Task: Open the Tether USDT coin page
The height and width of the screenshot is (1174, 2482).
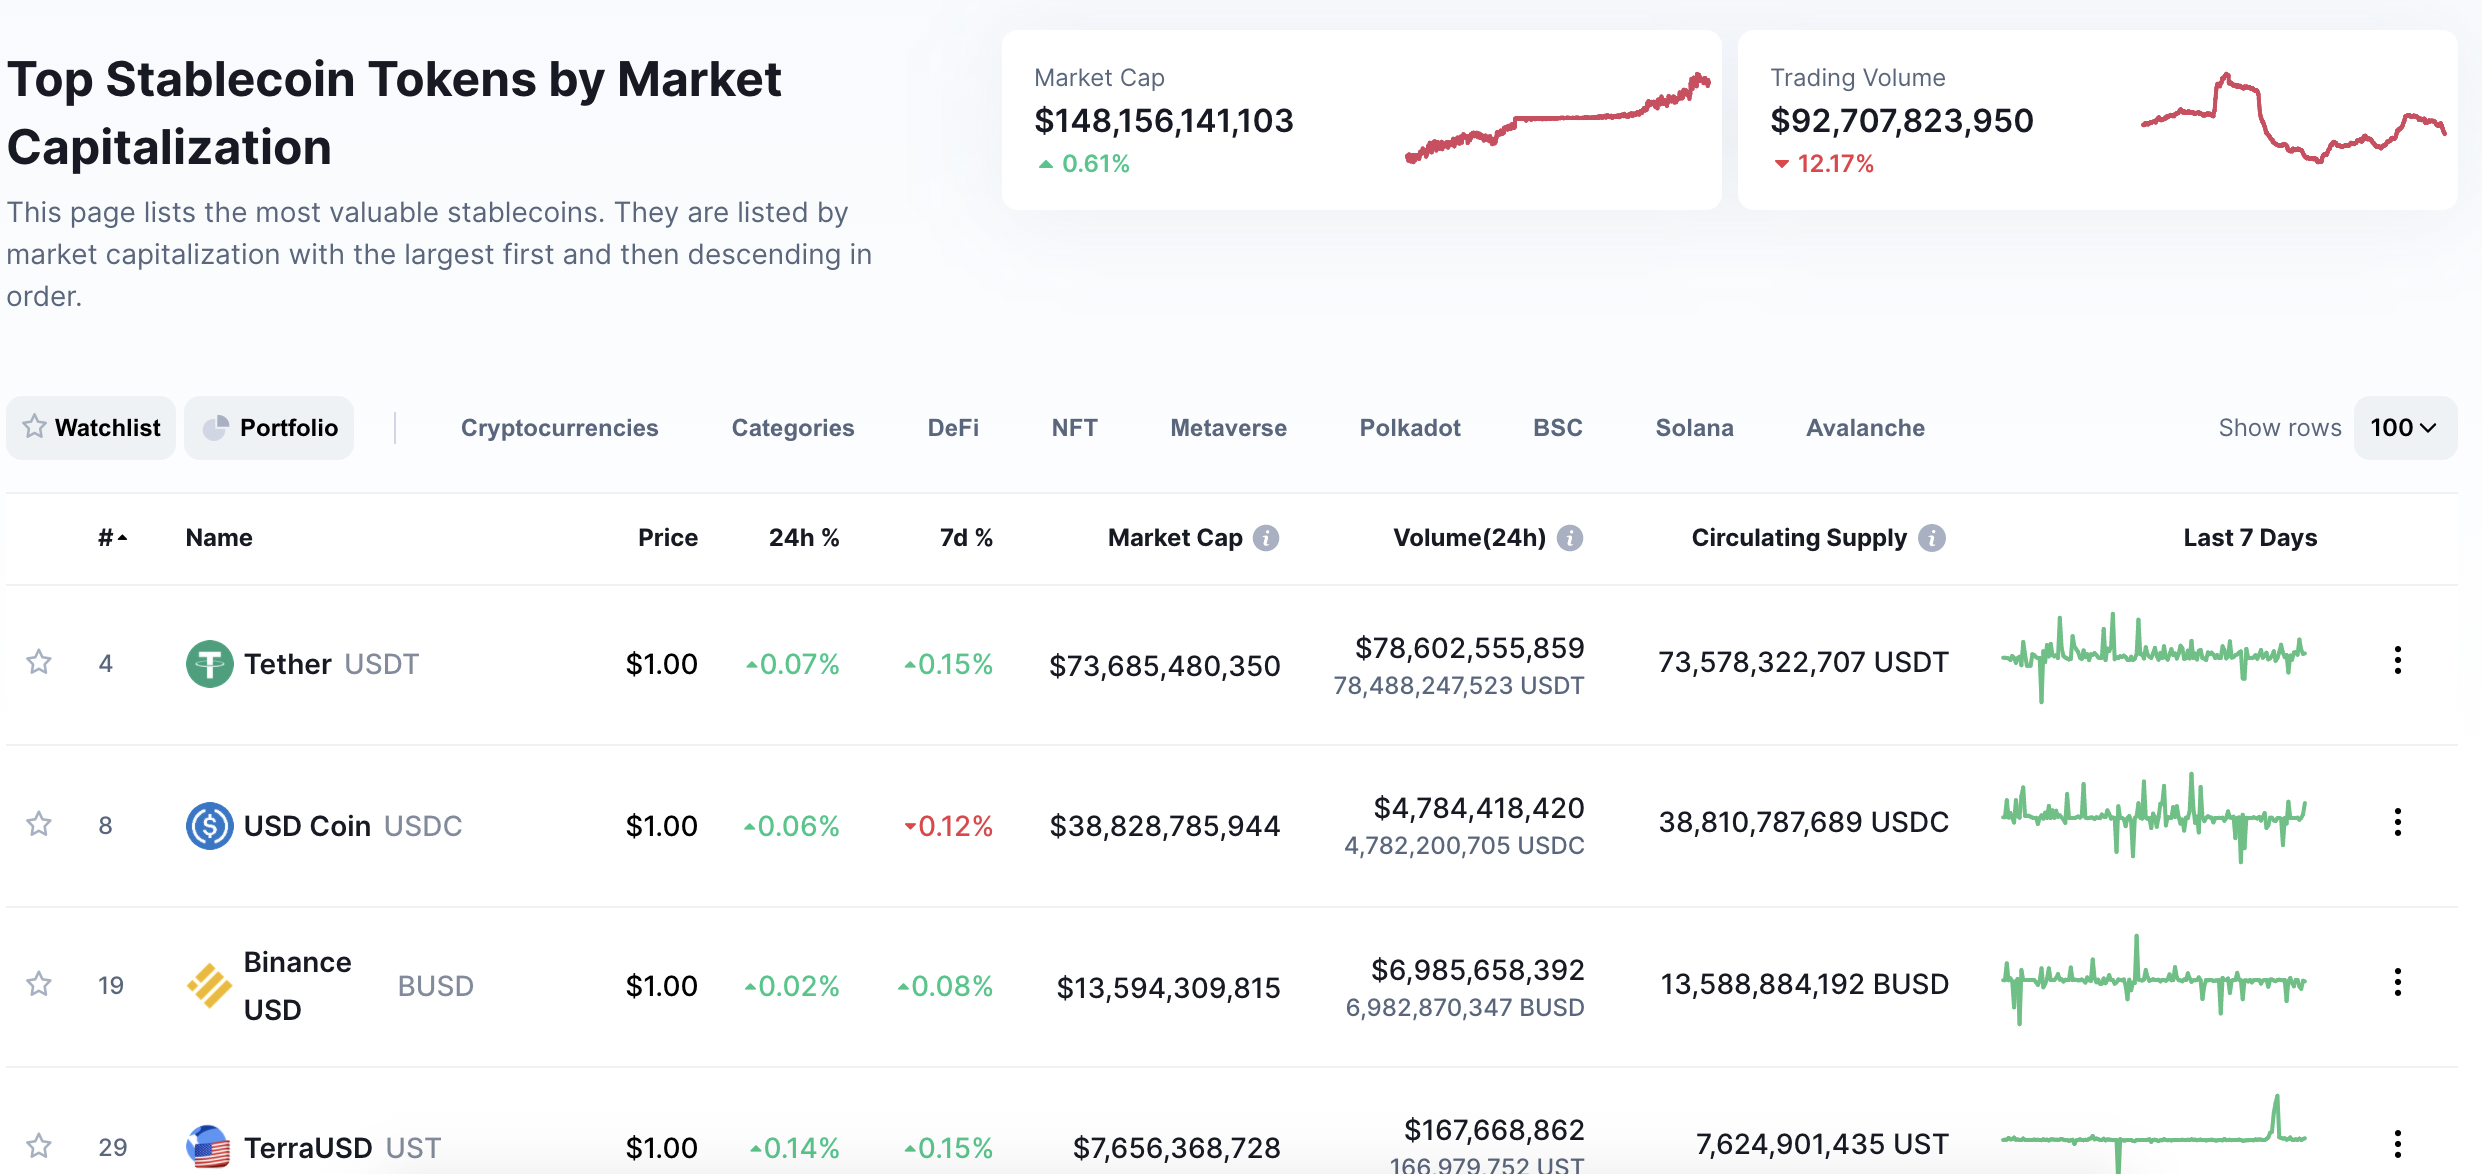Action: 331,664
